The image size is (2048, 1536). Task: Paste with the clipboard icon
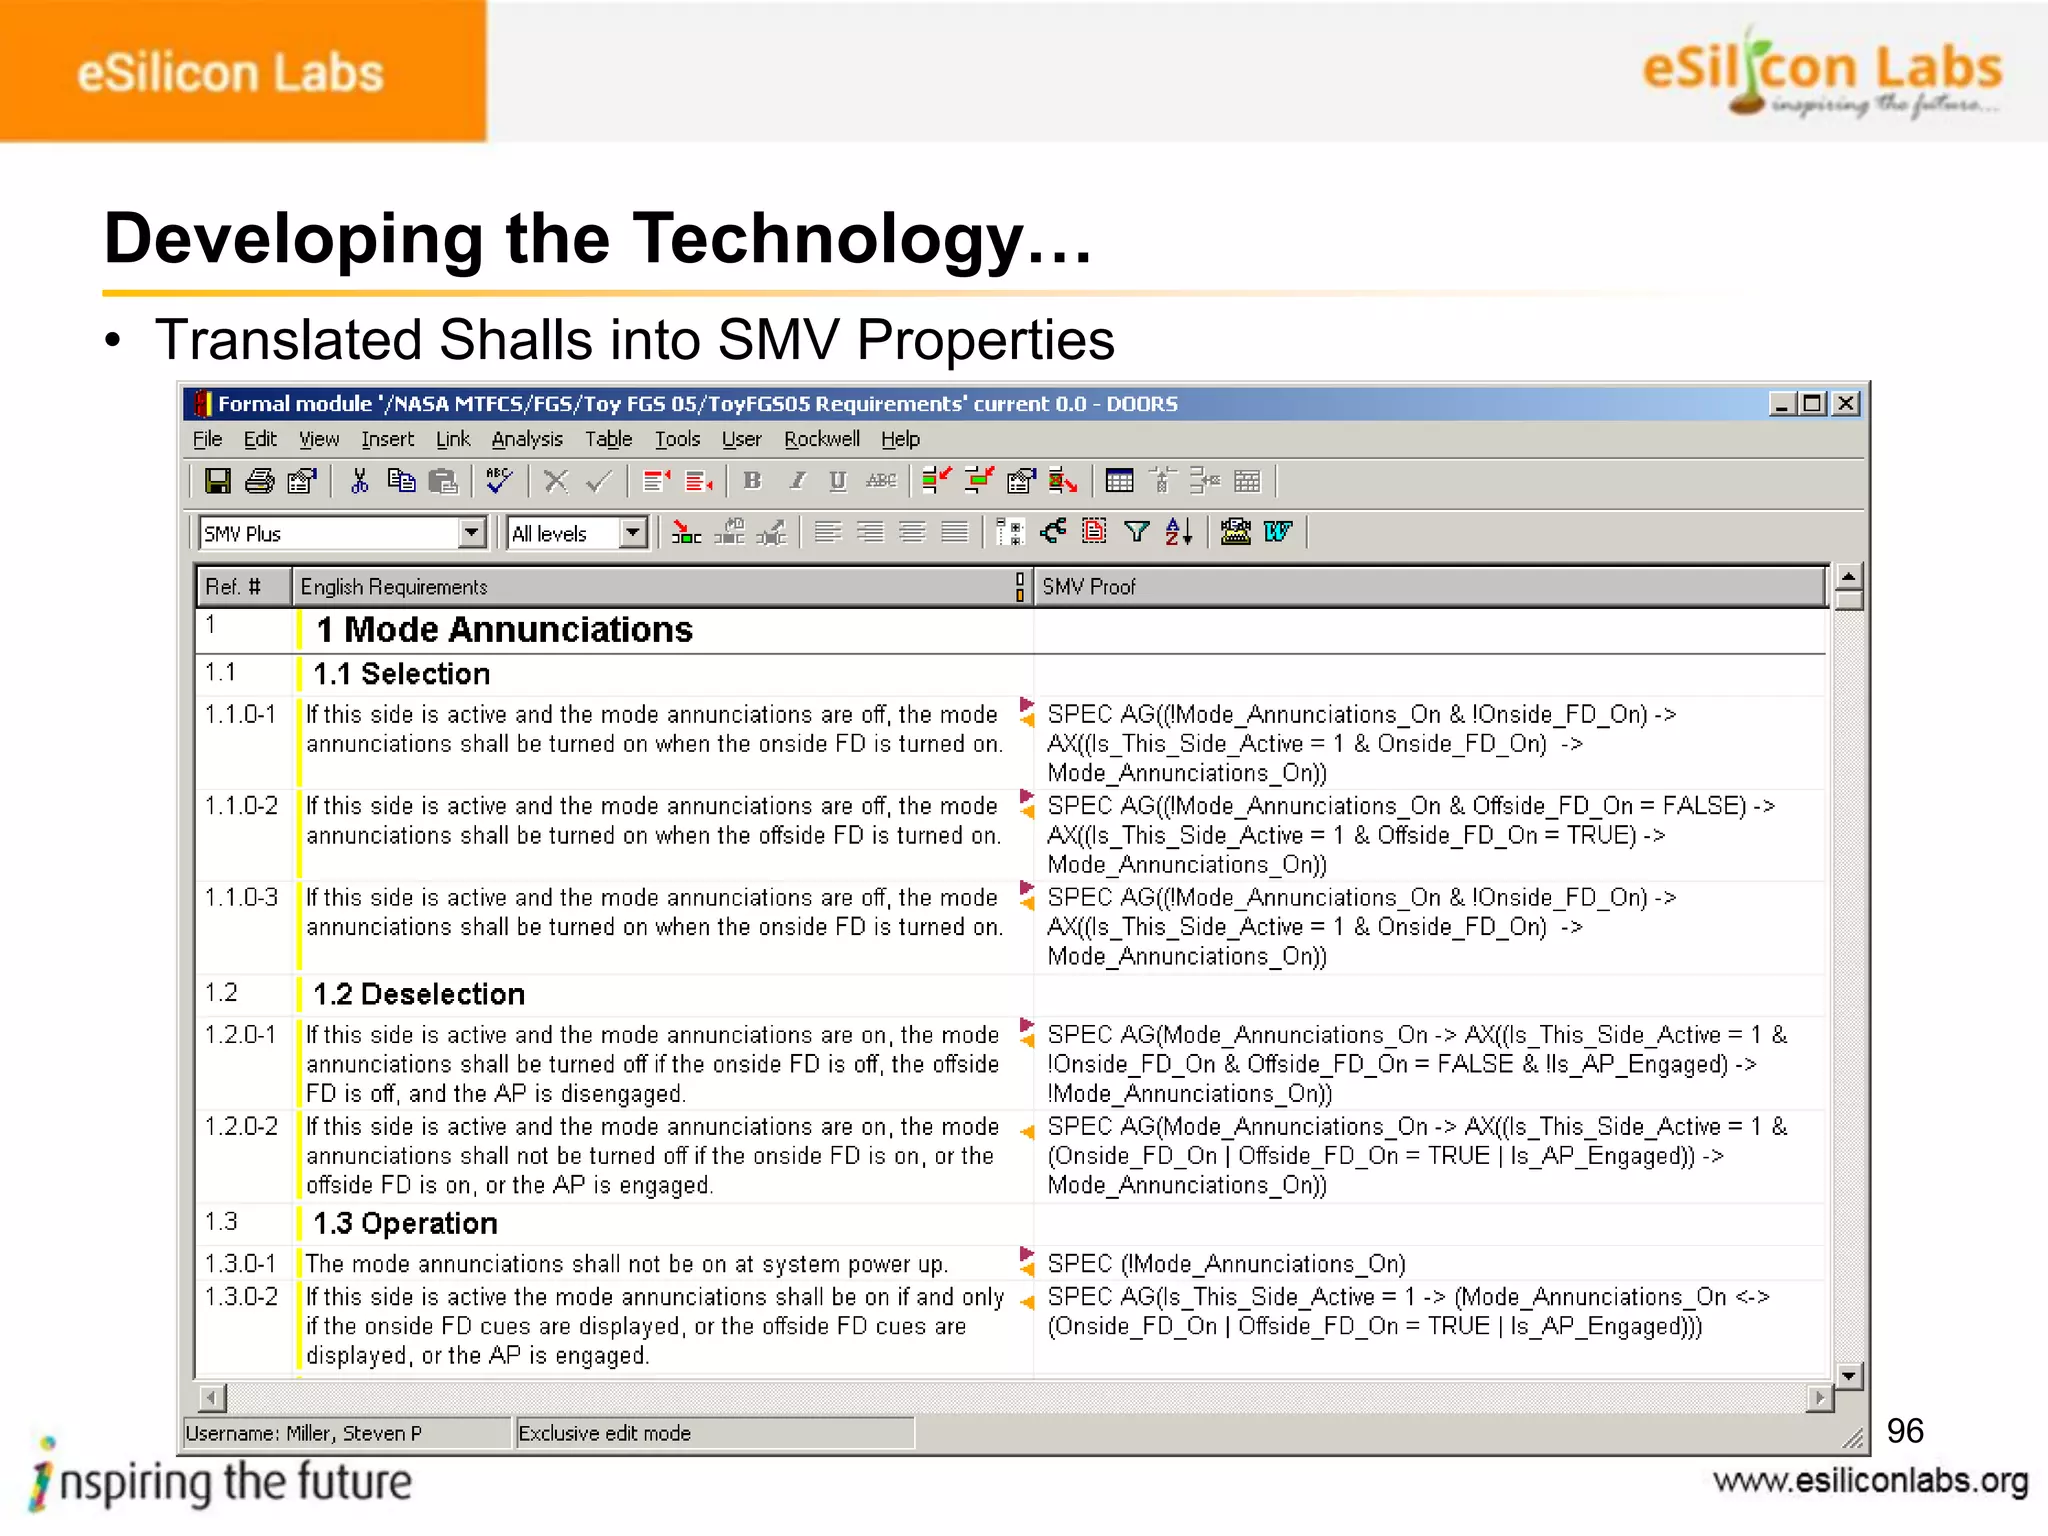(443, 482)
